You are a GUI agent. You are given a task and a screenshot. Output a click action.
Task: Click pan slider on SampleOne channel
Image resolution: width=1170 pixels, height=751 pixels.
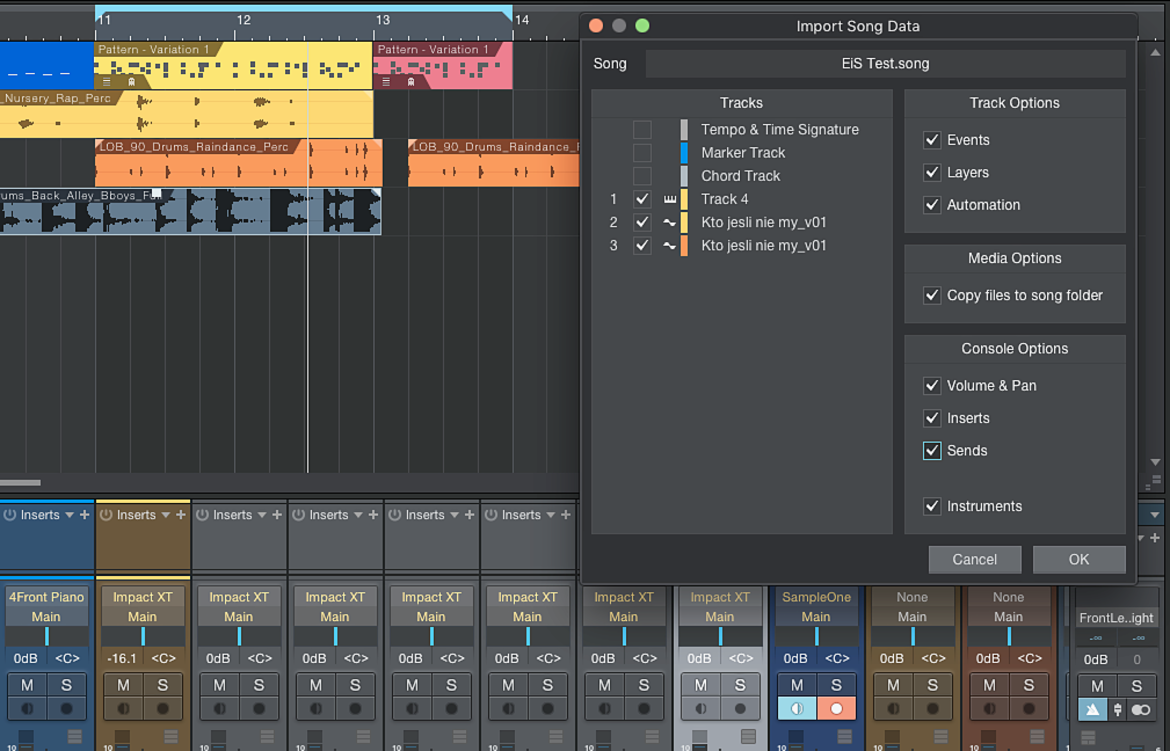pos(816,637)
